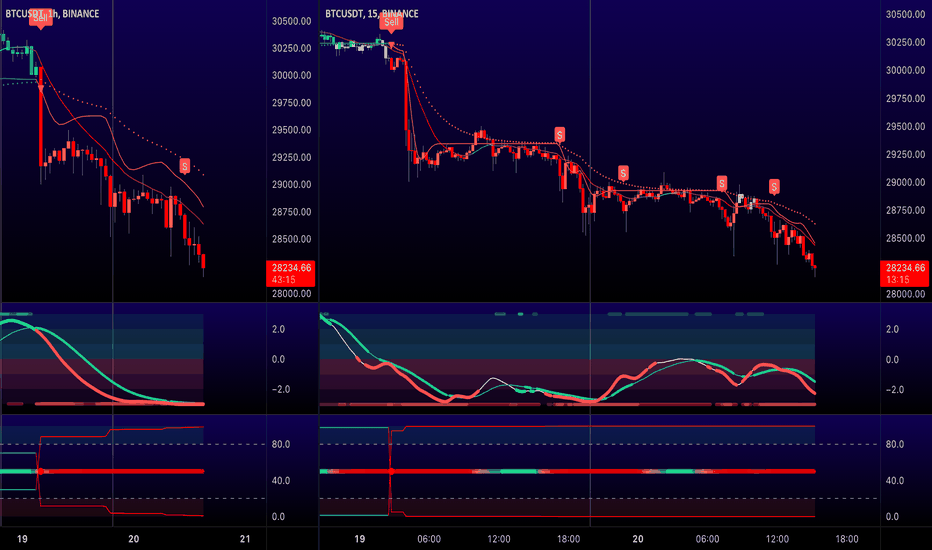
Task: Click 28500.00 on the 1h chart price axis
Action: 291,239
